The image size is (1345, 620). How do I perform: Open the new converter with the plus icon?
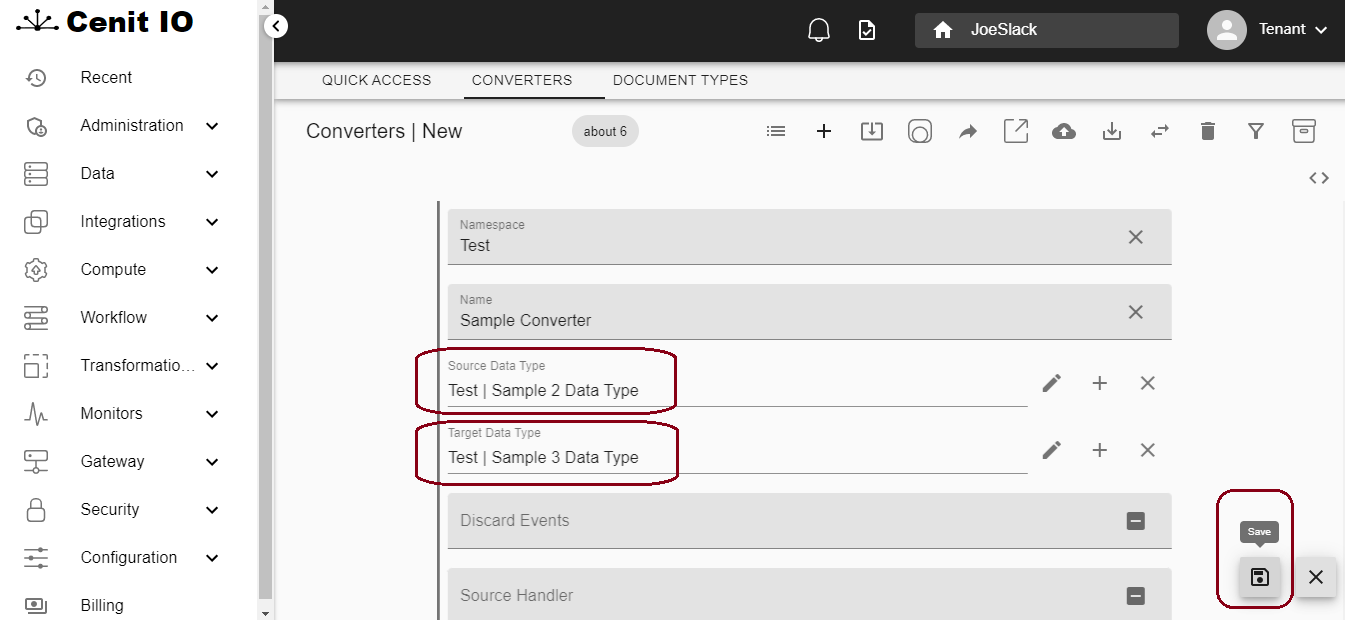click(823, 131)
